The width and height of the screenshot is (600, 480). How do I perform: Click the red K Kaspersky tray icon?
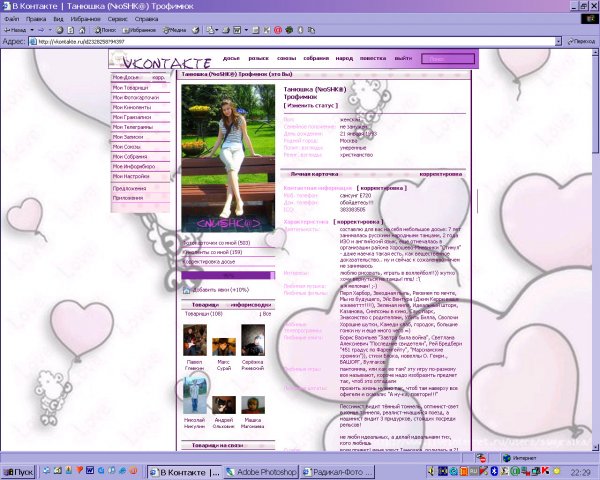(x=546, y=471)
